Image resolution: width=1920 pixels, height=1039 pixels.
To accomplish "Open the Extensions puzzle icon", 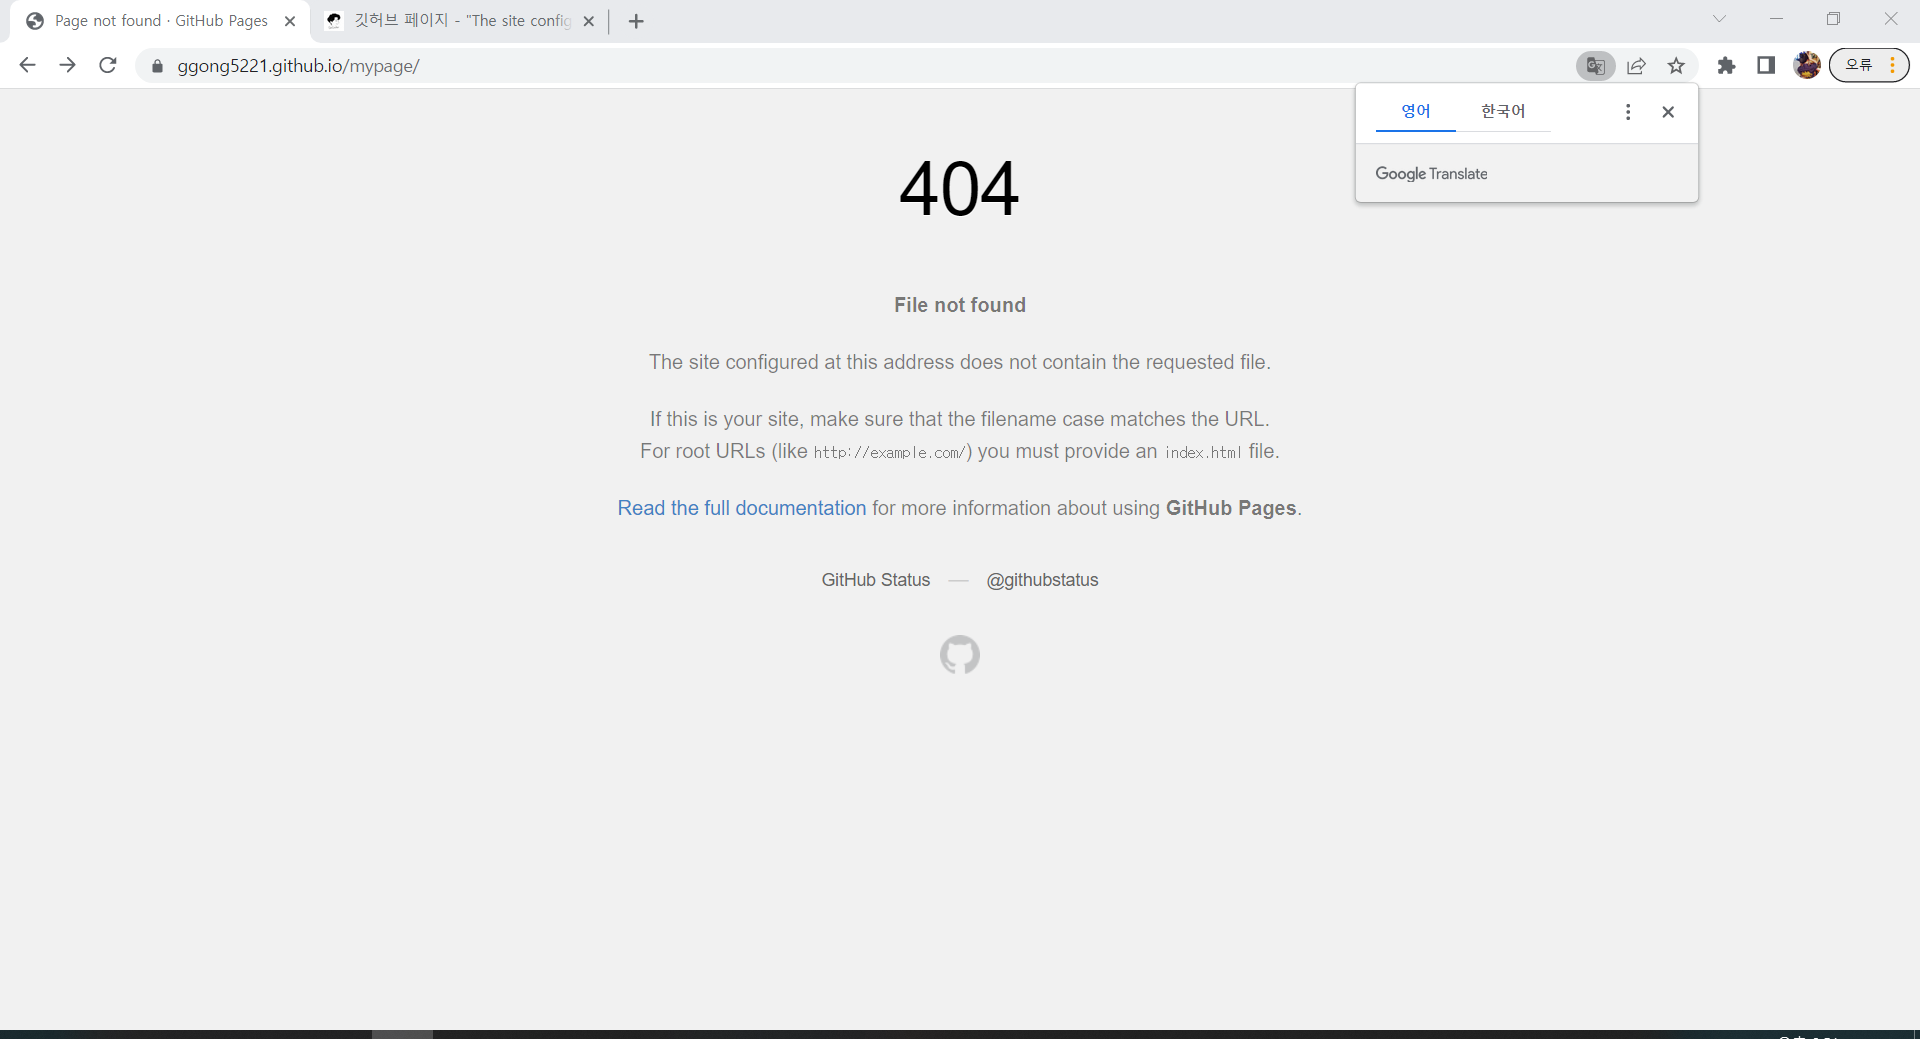I will 1726,66.
